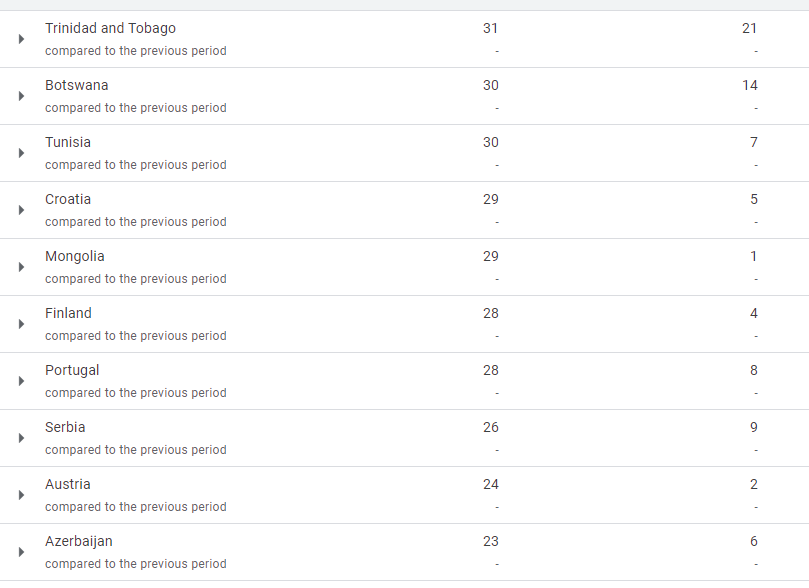Viewport: 809px width, 588px height.
Task: Expand the Serbia row arrow
Action: 21,438
